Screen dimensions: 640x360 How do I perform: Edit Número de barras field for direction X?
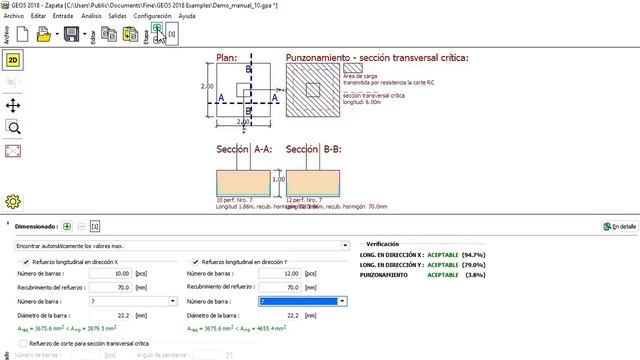pyautogui.click(x=110, y=273)
